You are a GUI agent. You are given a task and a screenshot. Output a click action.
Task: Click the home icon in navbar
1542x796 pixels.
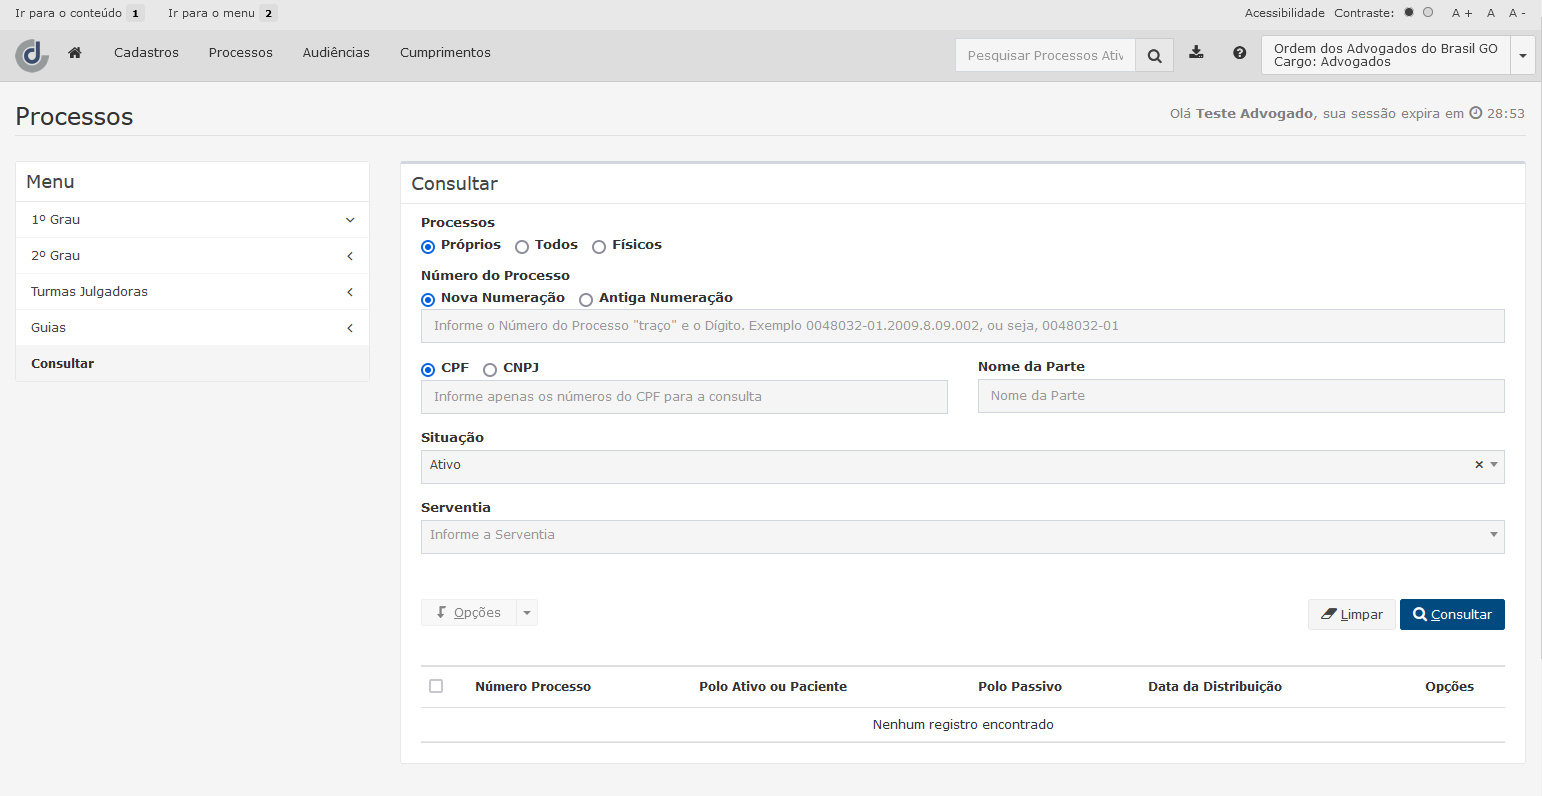click(x=75, y=53)
